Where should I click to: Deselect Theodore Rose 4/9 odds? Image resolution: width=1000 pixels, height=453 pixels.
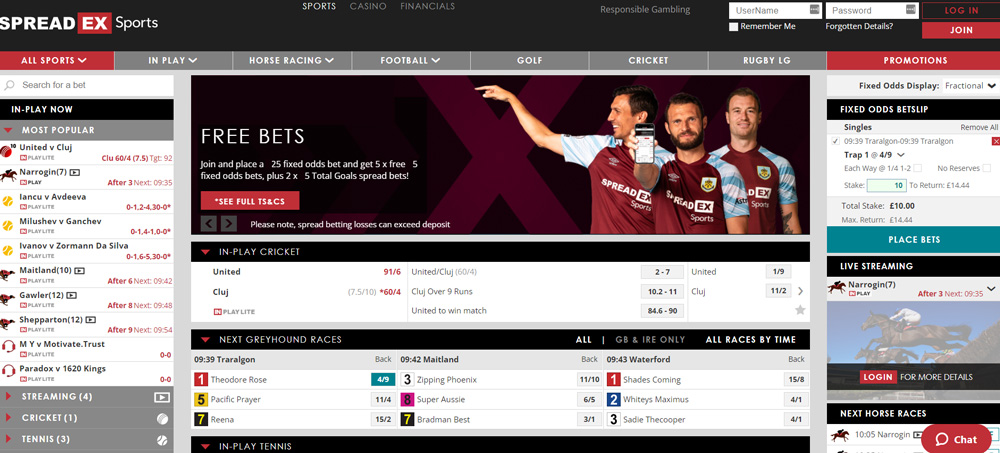pos(383,380)
